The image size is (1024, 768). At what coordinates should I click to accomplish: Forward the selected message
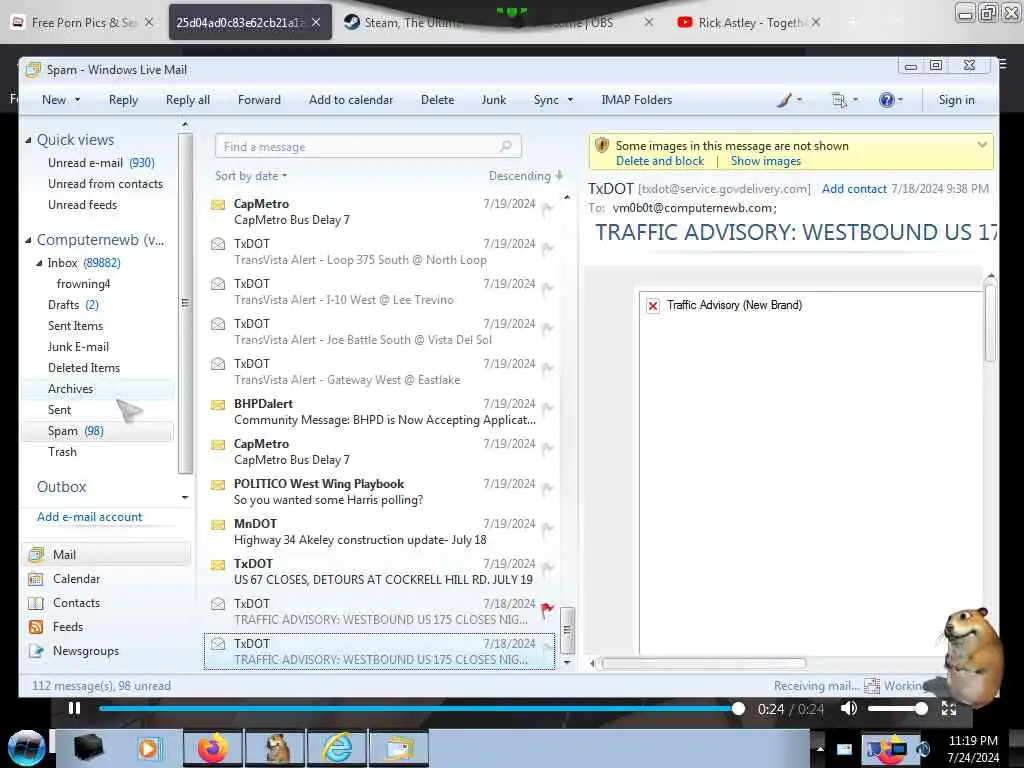pyautogui.click(x=259, y=100)
